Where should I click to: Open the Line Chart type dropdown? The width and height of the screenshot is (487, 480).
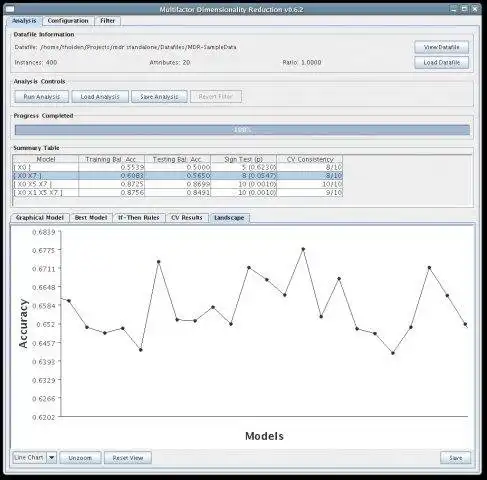coord(34,457)
